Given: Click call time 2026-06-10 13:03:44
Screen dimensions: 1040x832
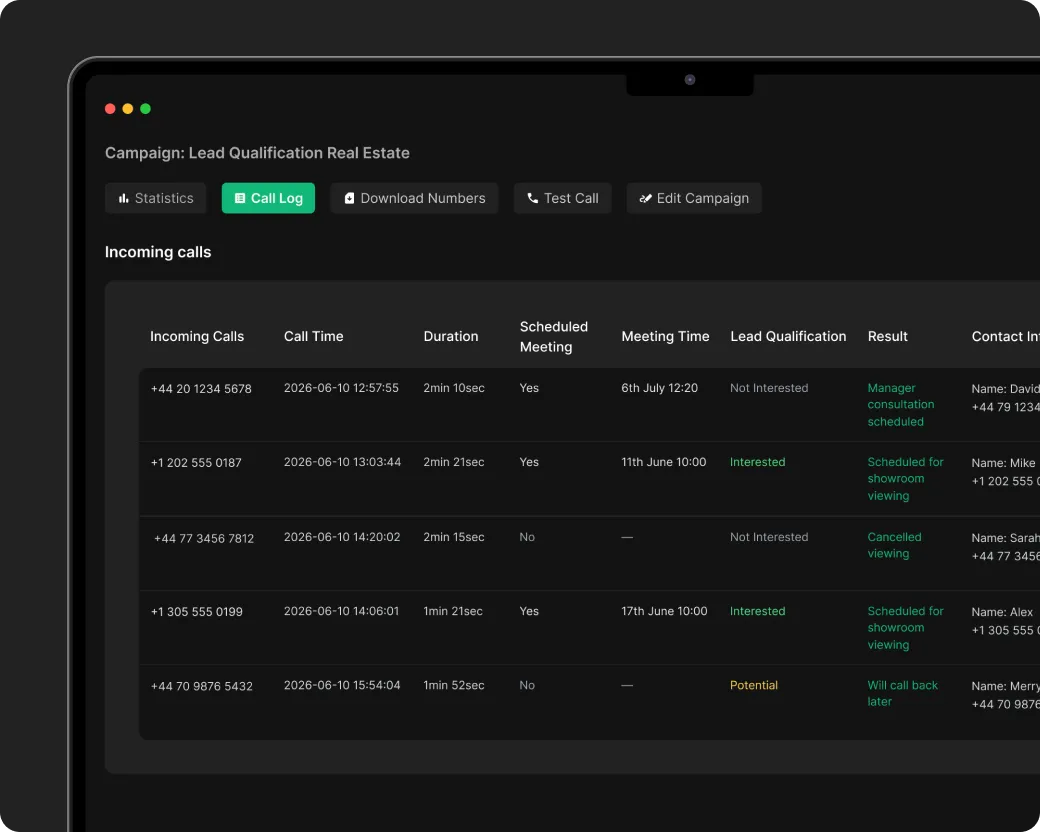Looking at the screenshot, I should click(x=342, y=462).
